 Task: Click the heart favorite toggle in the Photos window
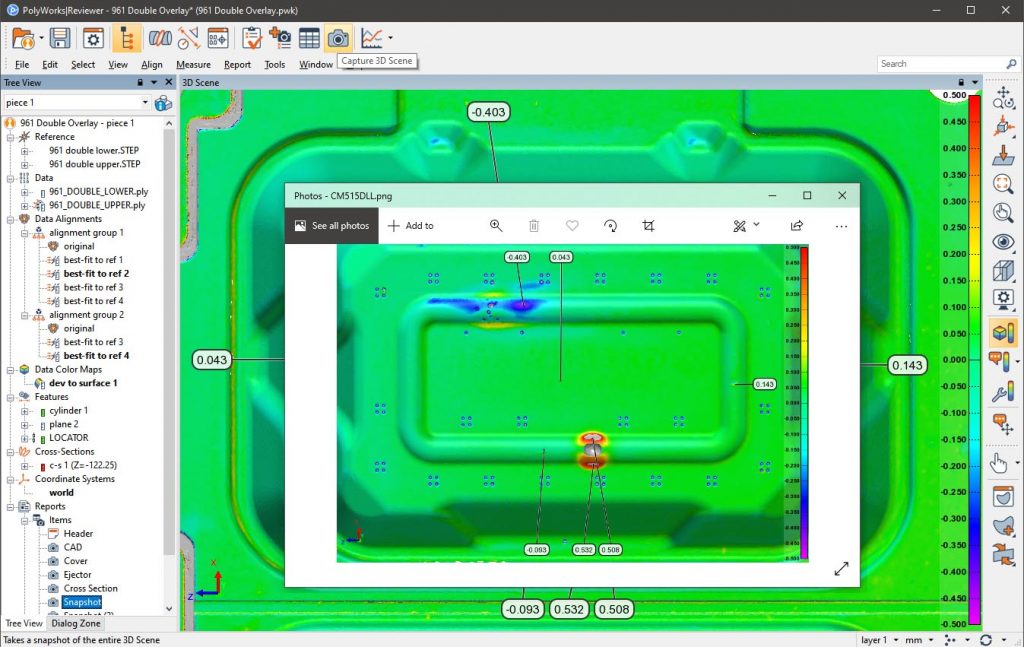point(572,226)
